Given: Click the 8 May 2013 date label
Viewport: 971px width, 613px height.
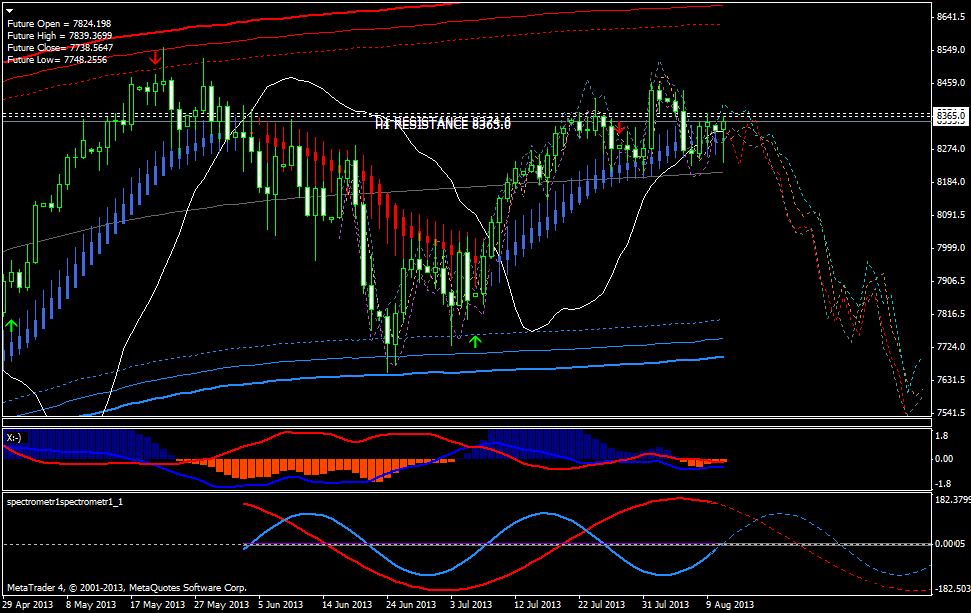Looking at the screenshot, I should (x=90, y=604).
